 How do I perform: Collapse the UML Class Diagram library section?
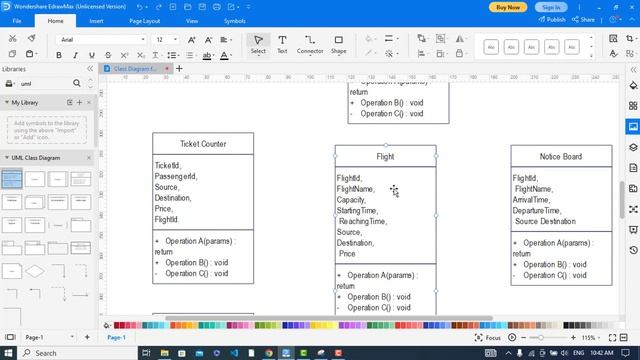(7, 158)
